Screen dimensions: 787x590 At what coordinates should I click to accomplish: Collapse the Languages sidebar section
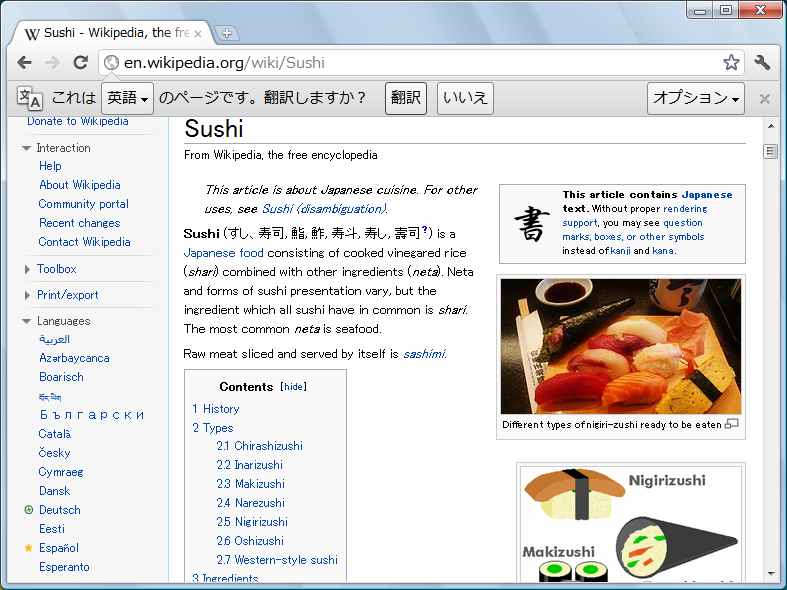[x=26, y=321]
